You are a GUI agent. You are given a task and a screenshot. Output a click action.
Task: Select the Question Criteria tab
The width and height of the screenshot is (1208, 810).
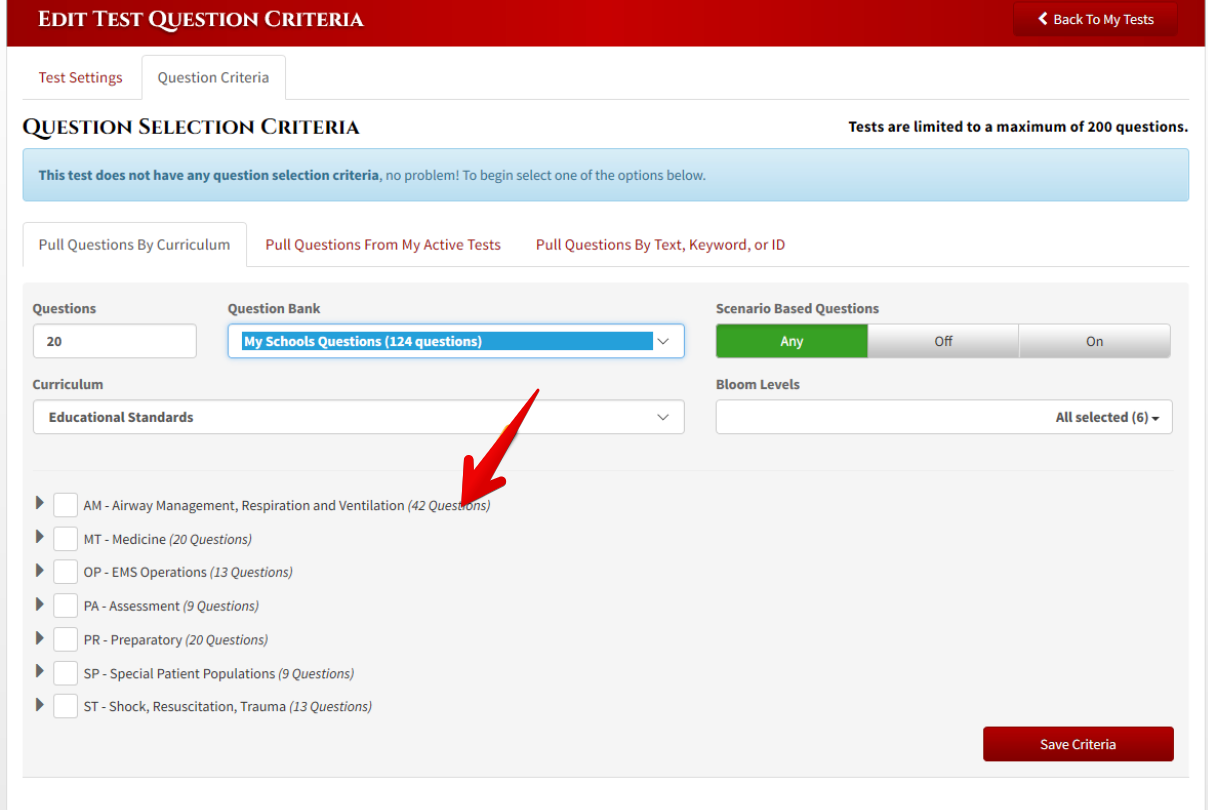click(213, 77)
